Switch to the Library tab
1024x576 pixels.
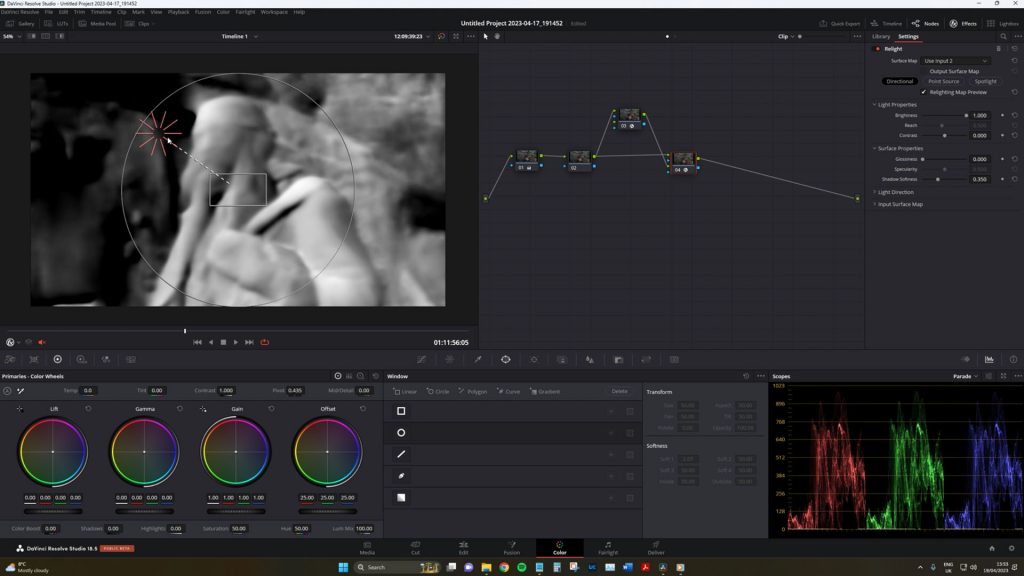[x=881, y=37]
